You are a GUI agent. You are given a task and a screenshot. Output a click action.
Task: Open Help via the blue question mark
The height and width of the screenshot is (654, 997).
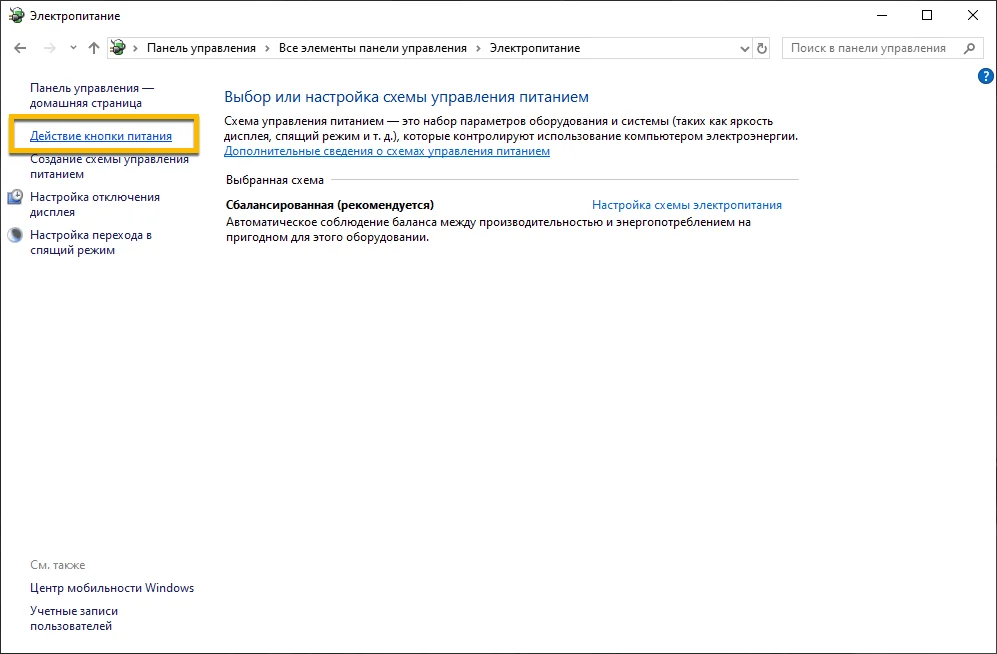[984, 76]
